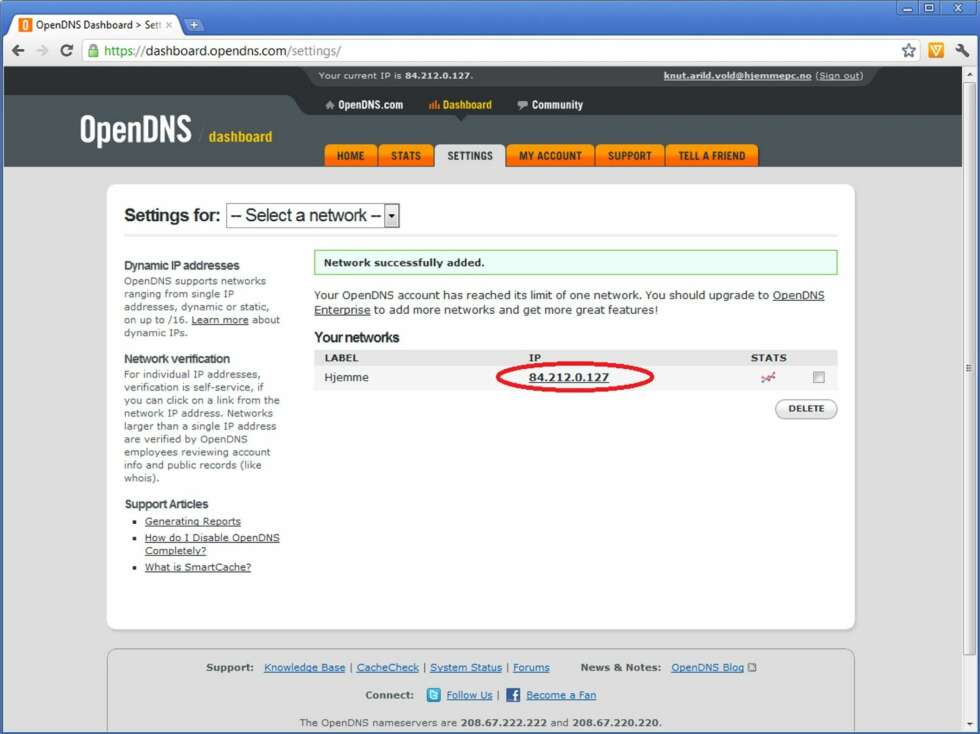Open the Hjemme network stats graph icon
This screenshot has height=734, width=980.
(768, 377)
